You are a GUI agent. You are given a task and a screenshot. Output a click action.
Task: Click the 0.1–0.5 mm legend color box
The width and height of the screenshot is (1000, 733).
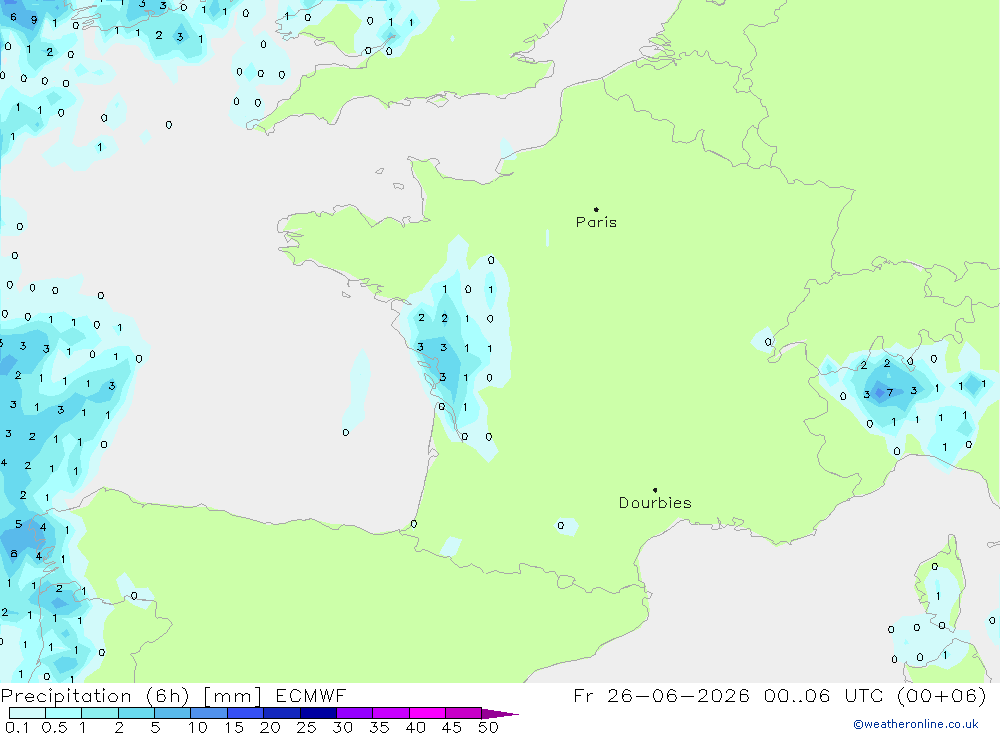click(27, 713)
